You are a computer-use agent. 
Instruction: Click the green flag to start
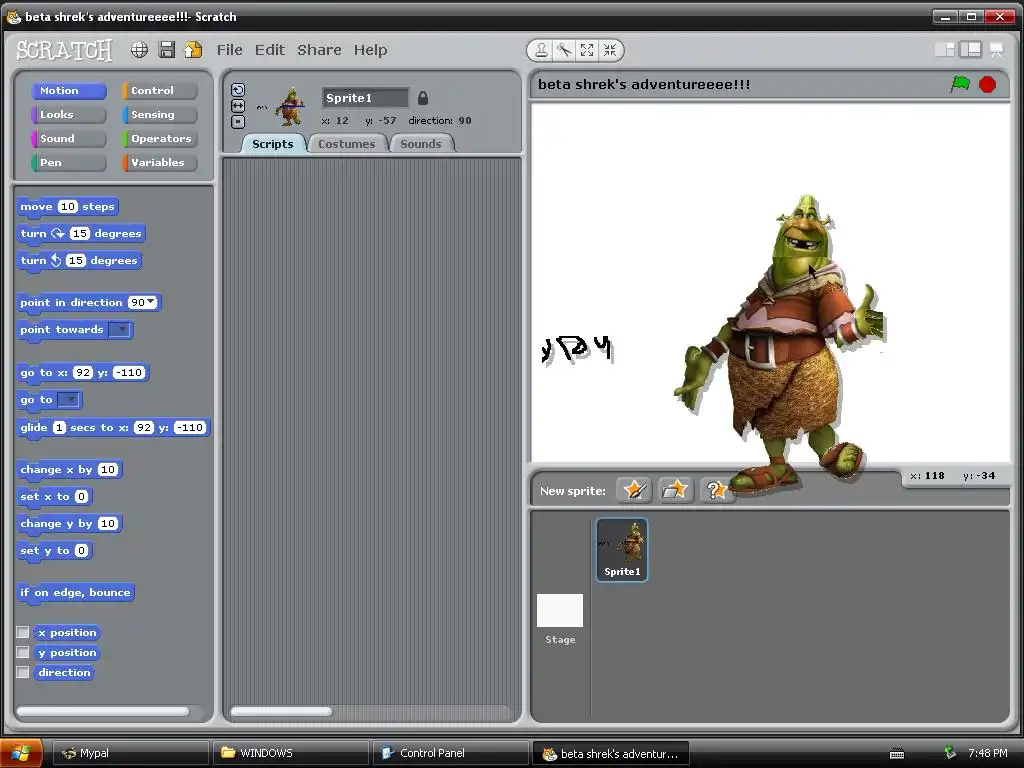pos(960,84)
